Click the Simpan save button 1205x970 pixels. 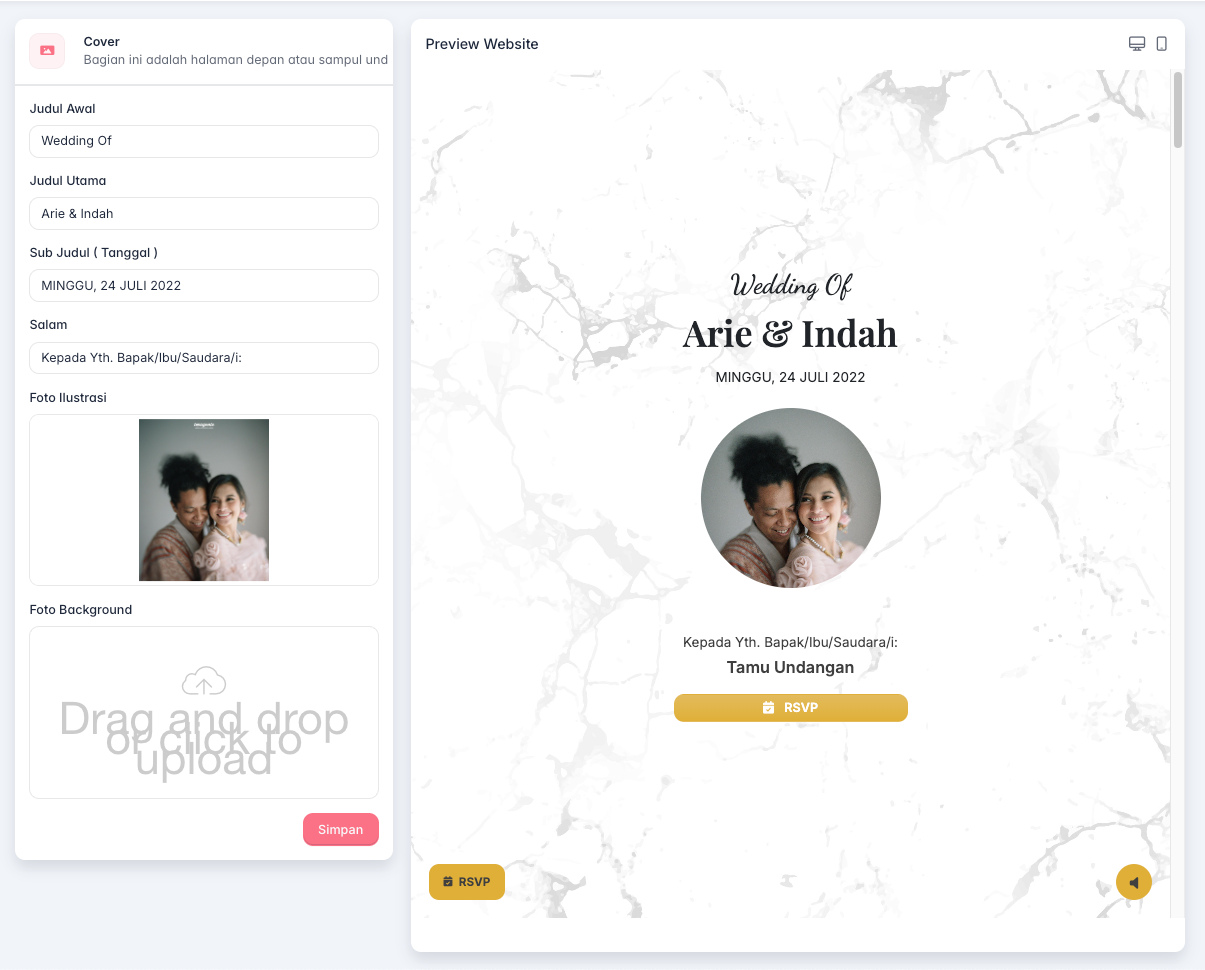pos(341,830)
